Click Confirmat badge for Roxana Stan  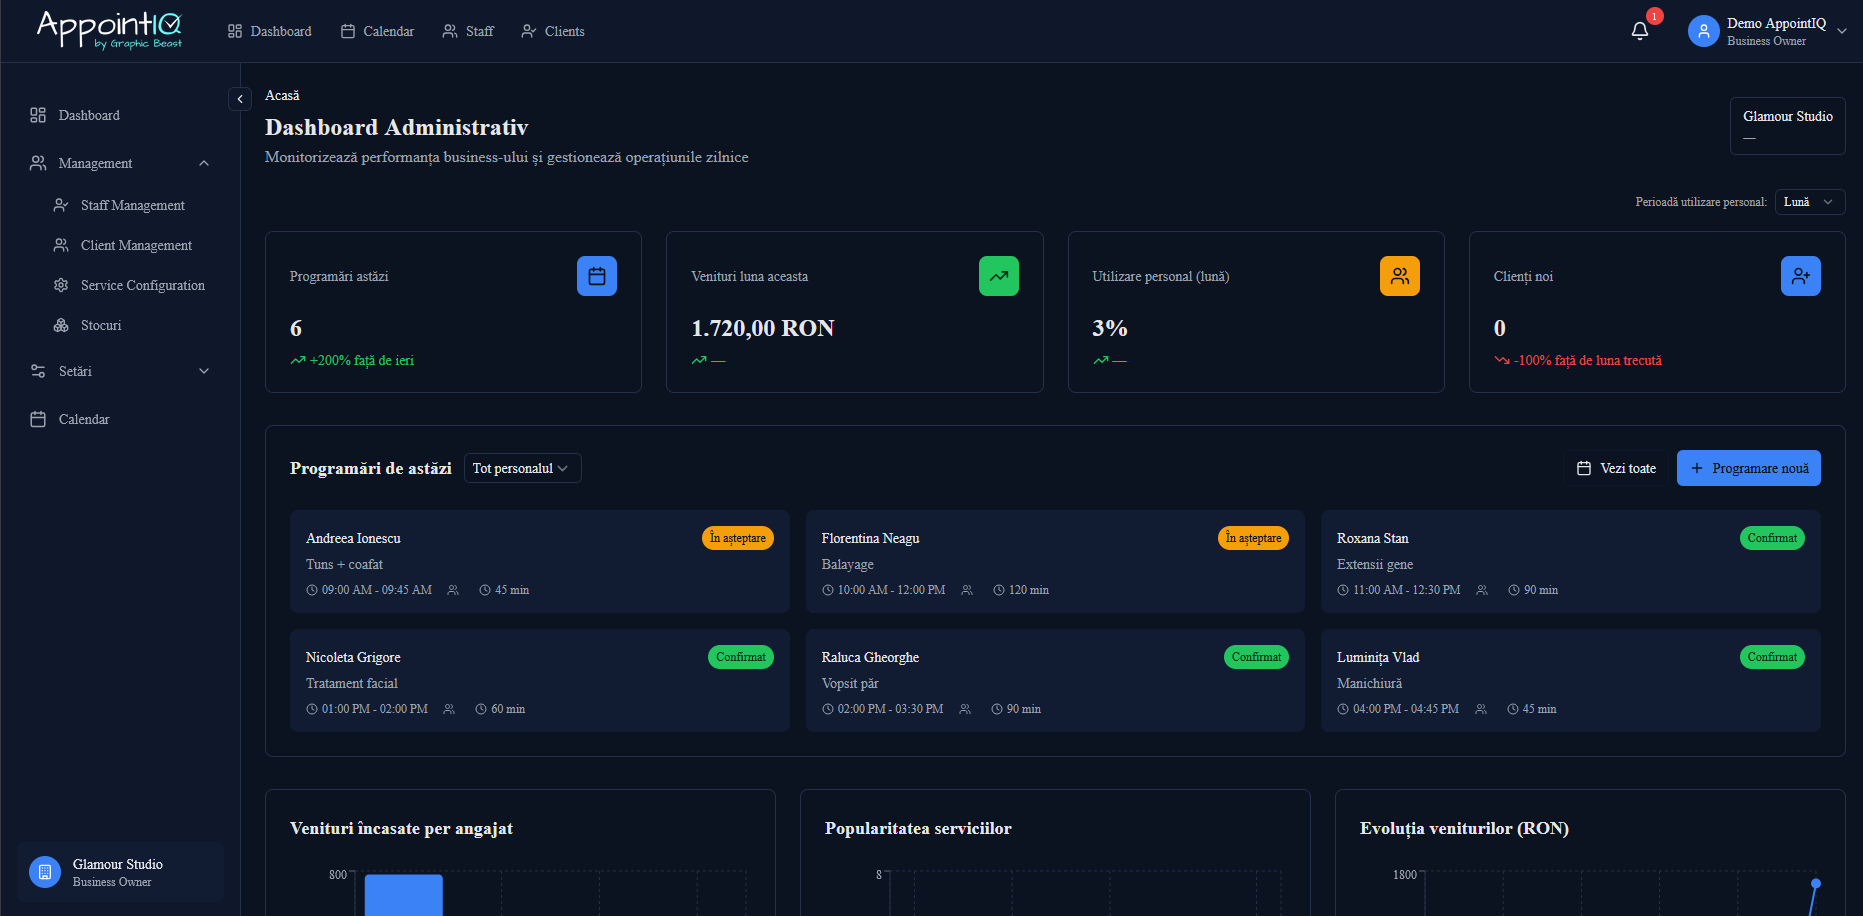[1772, 538]
